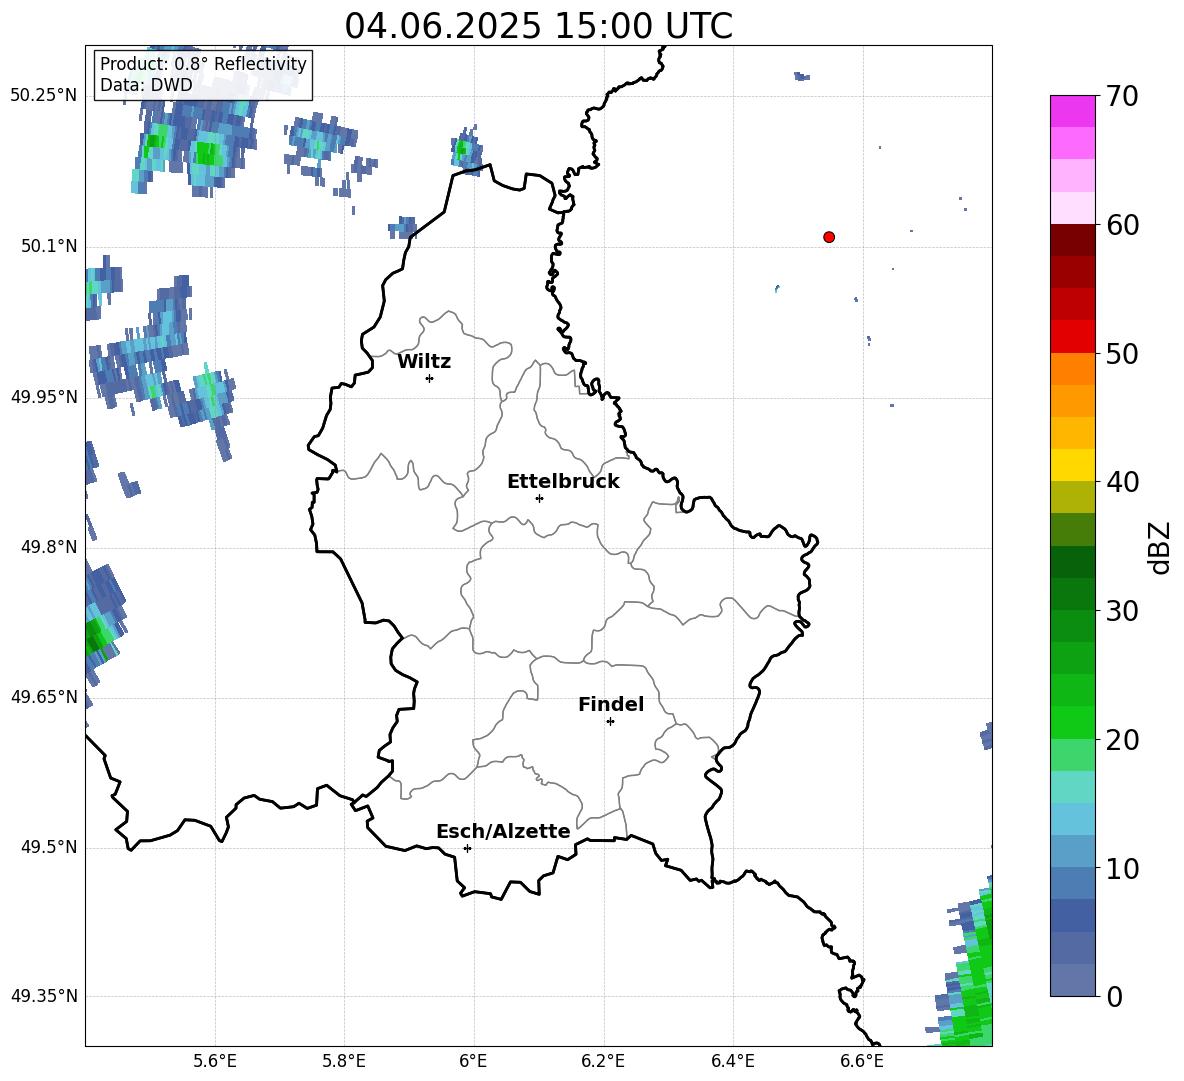Click the Findel city label
Screen dimensions: 1184x1081
(x=611, y=704)
